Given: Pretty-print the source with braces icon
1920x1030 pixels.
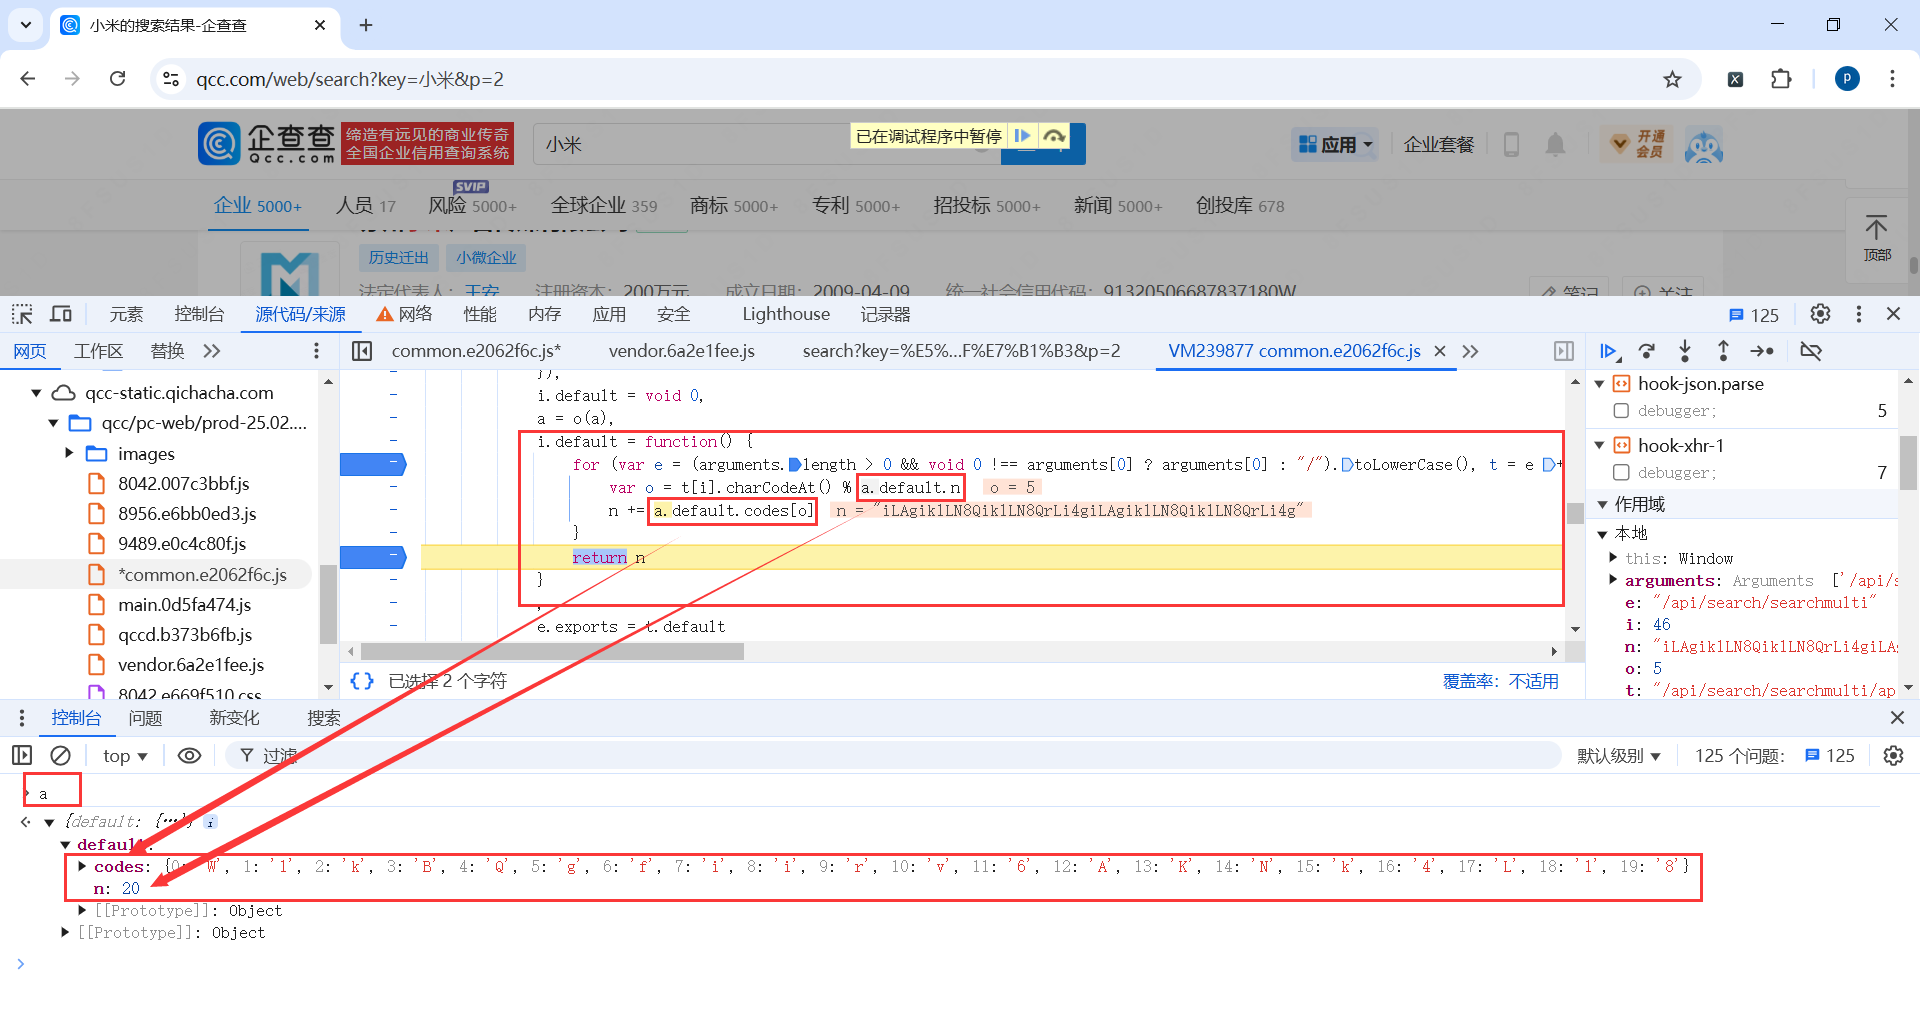Looking at the screenshot, I should (362, 681).
